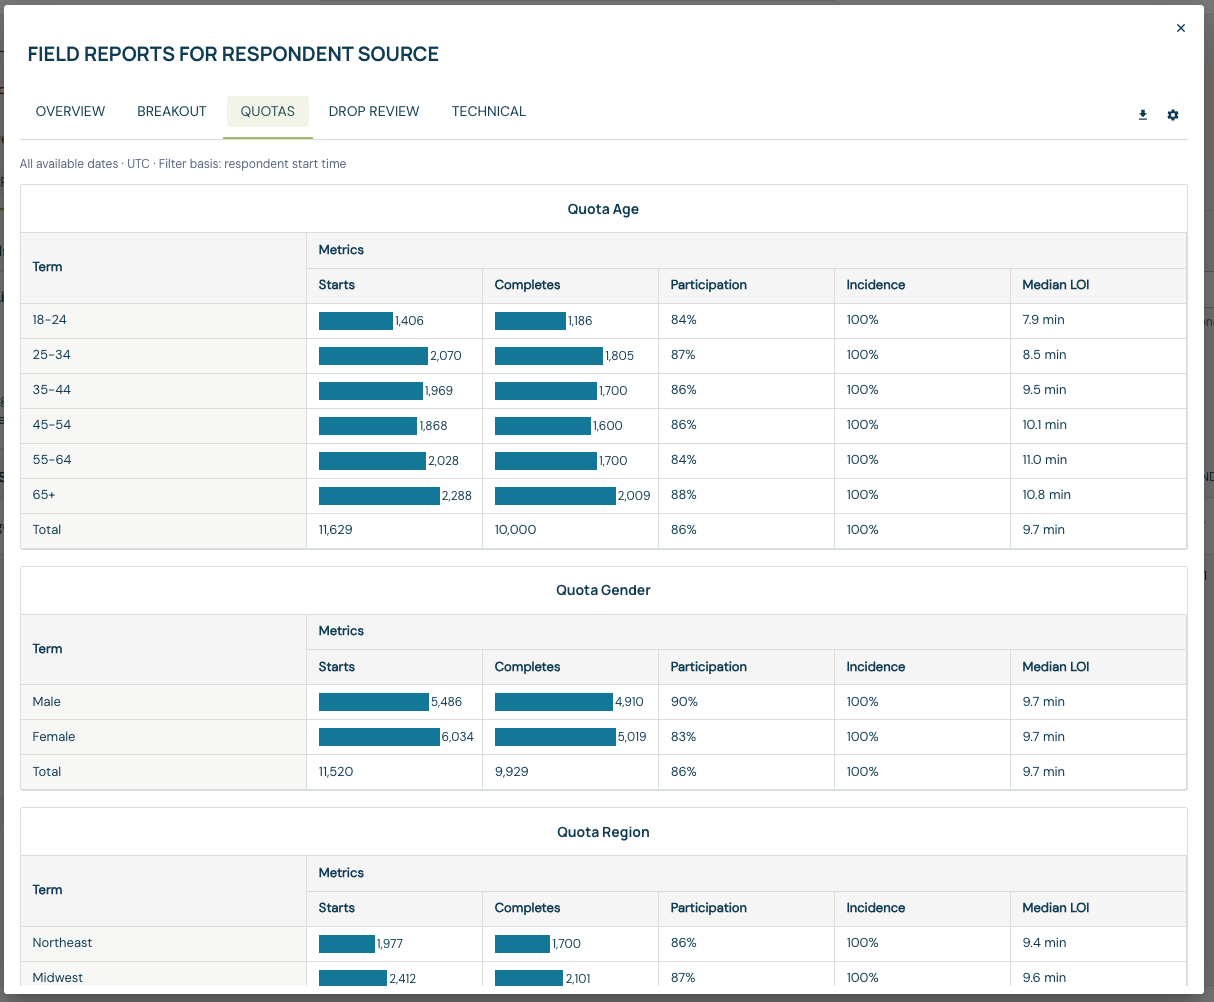Click the 'Midwest' term row label
The image size is (1214, 1002).
click(58, 978)
